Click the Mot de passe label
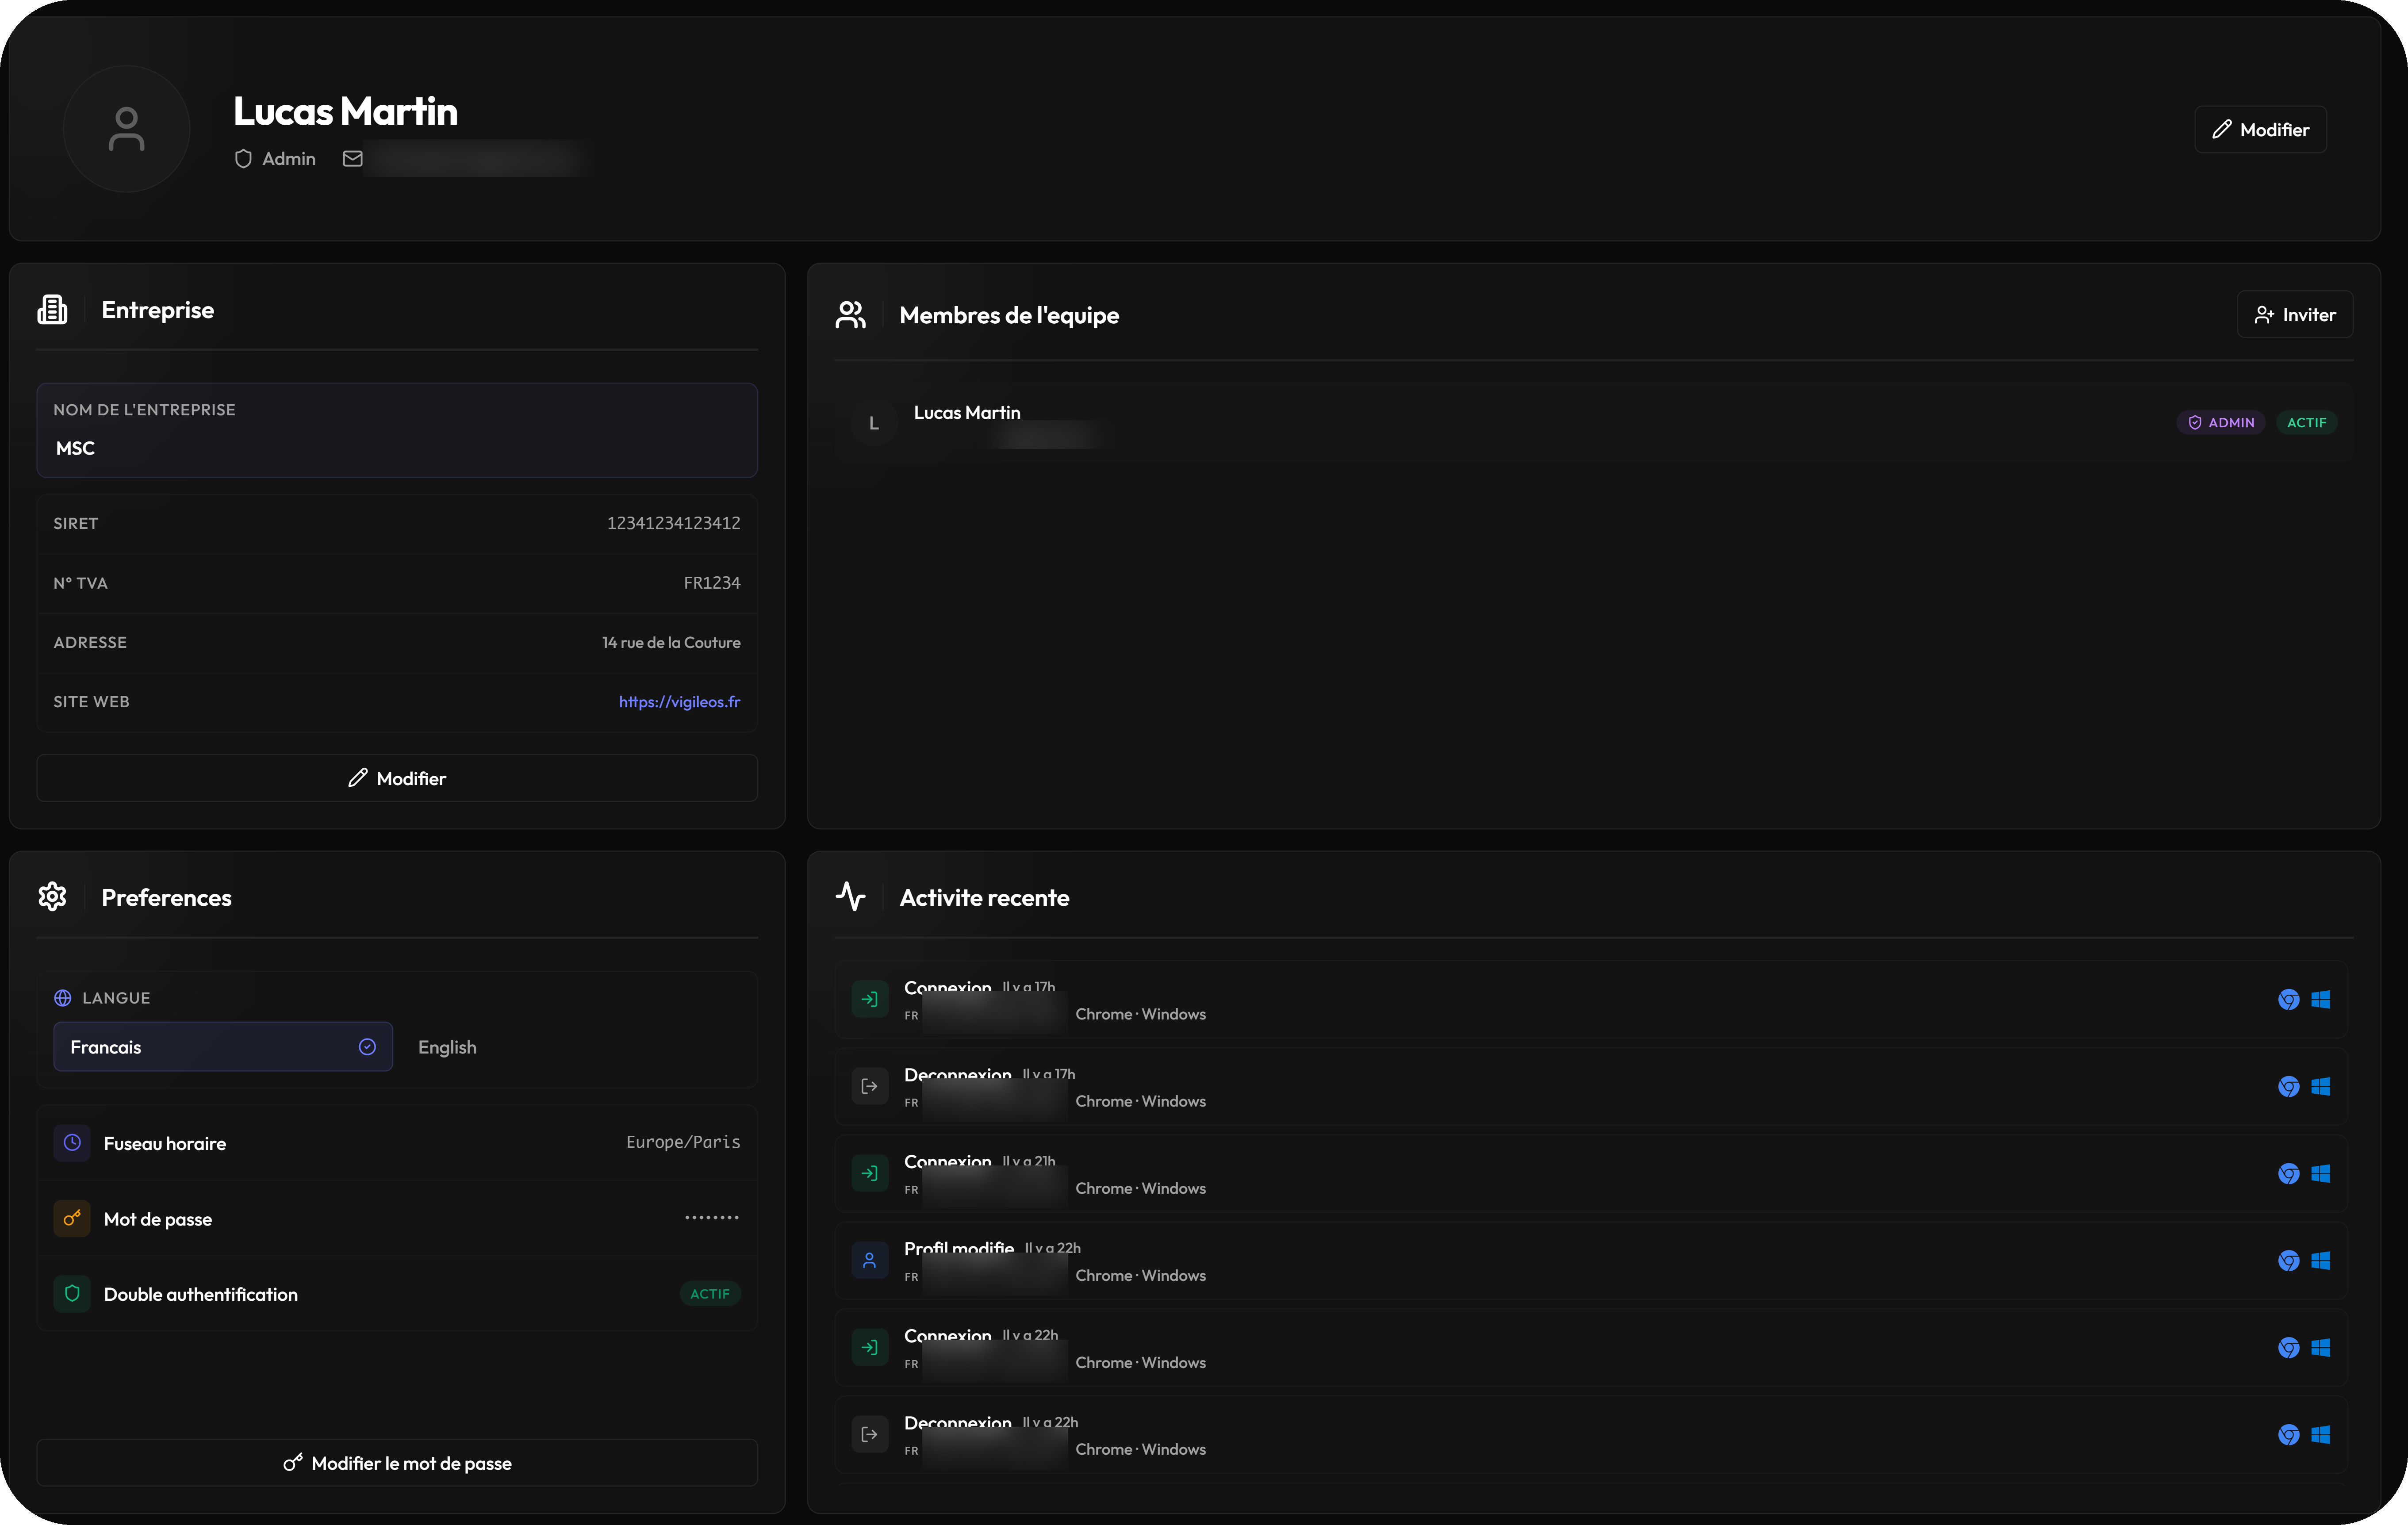 pos(158,1219)
